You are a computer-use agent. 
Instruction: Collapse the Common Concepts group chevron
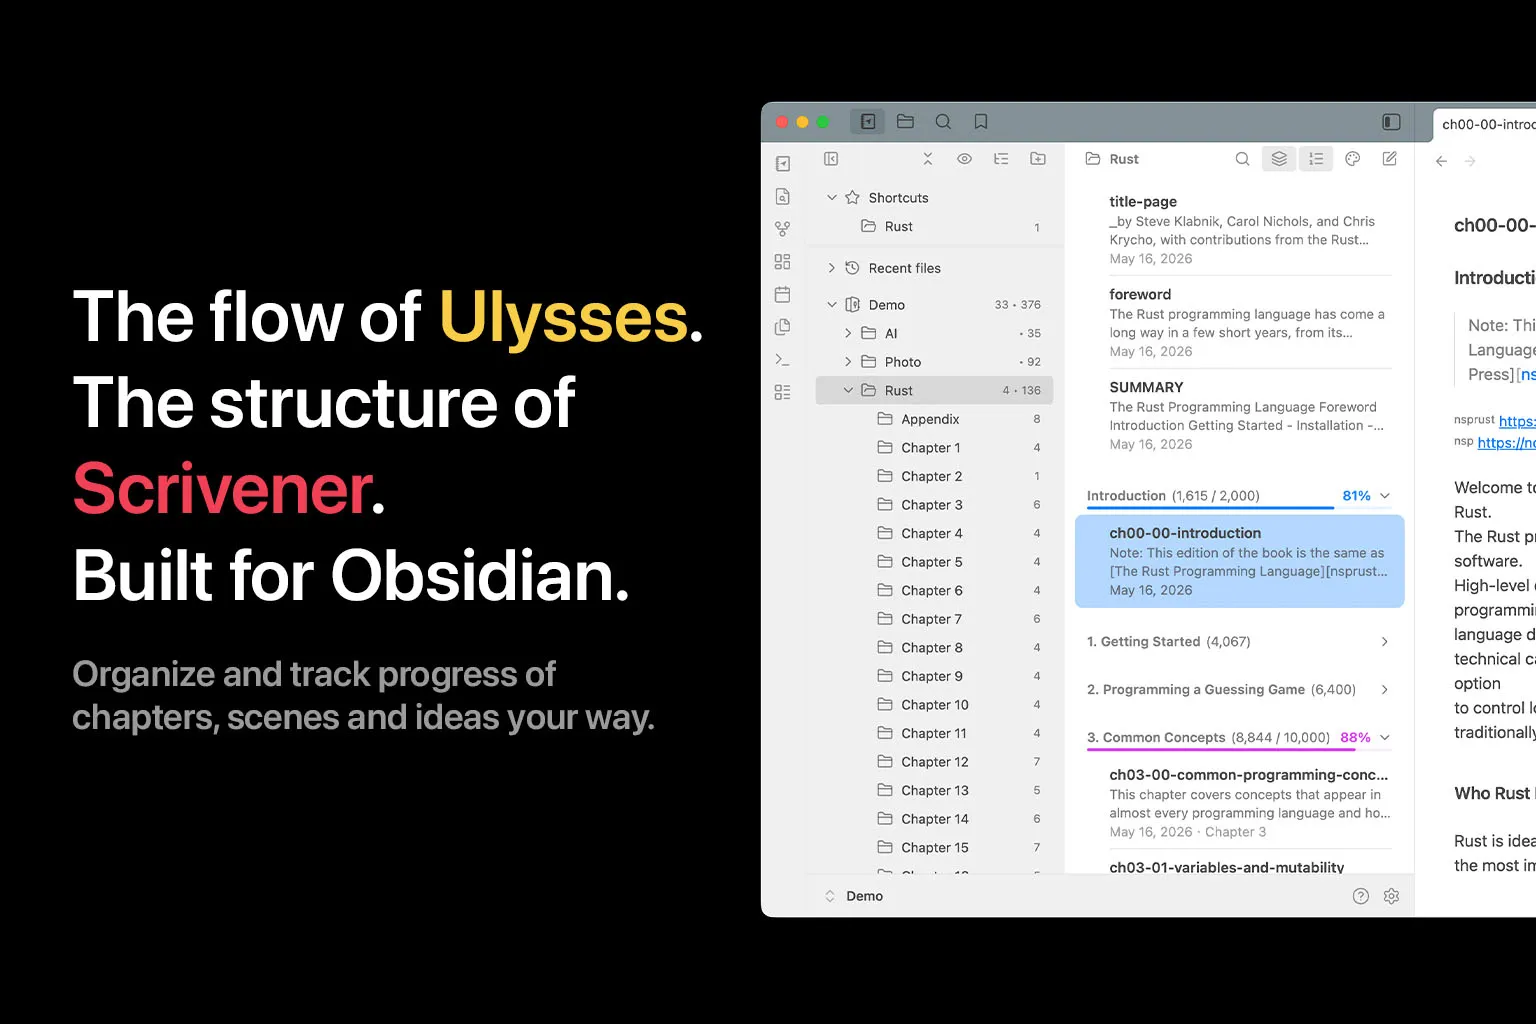tap(1385, 738)
